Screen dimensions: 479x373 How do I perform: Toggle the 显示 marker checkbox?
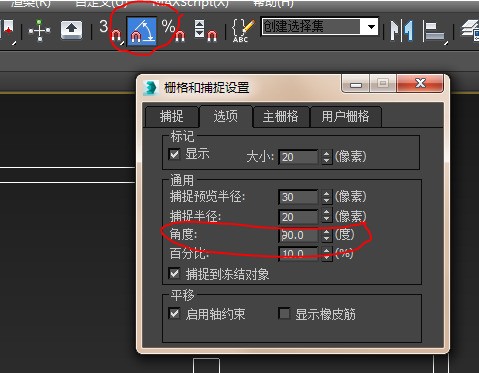(175, 154)
